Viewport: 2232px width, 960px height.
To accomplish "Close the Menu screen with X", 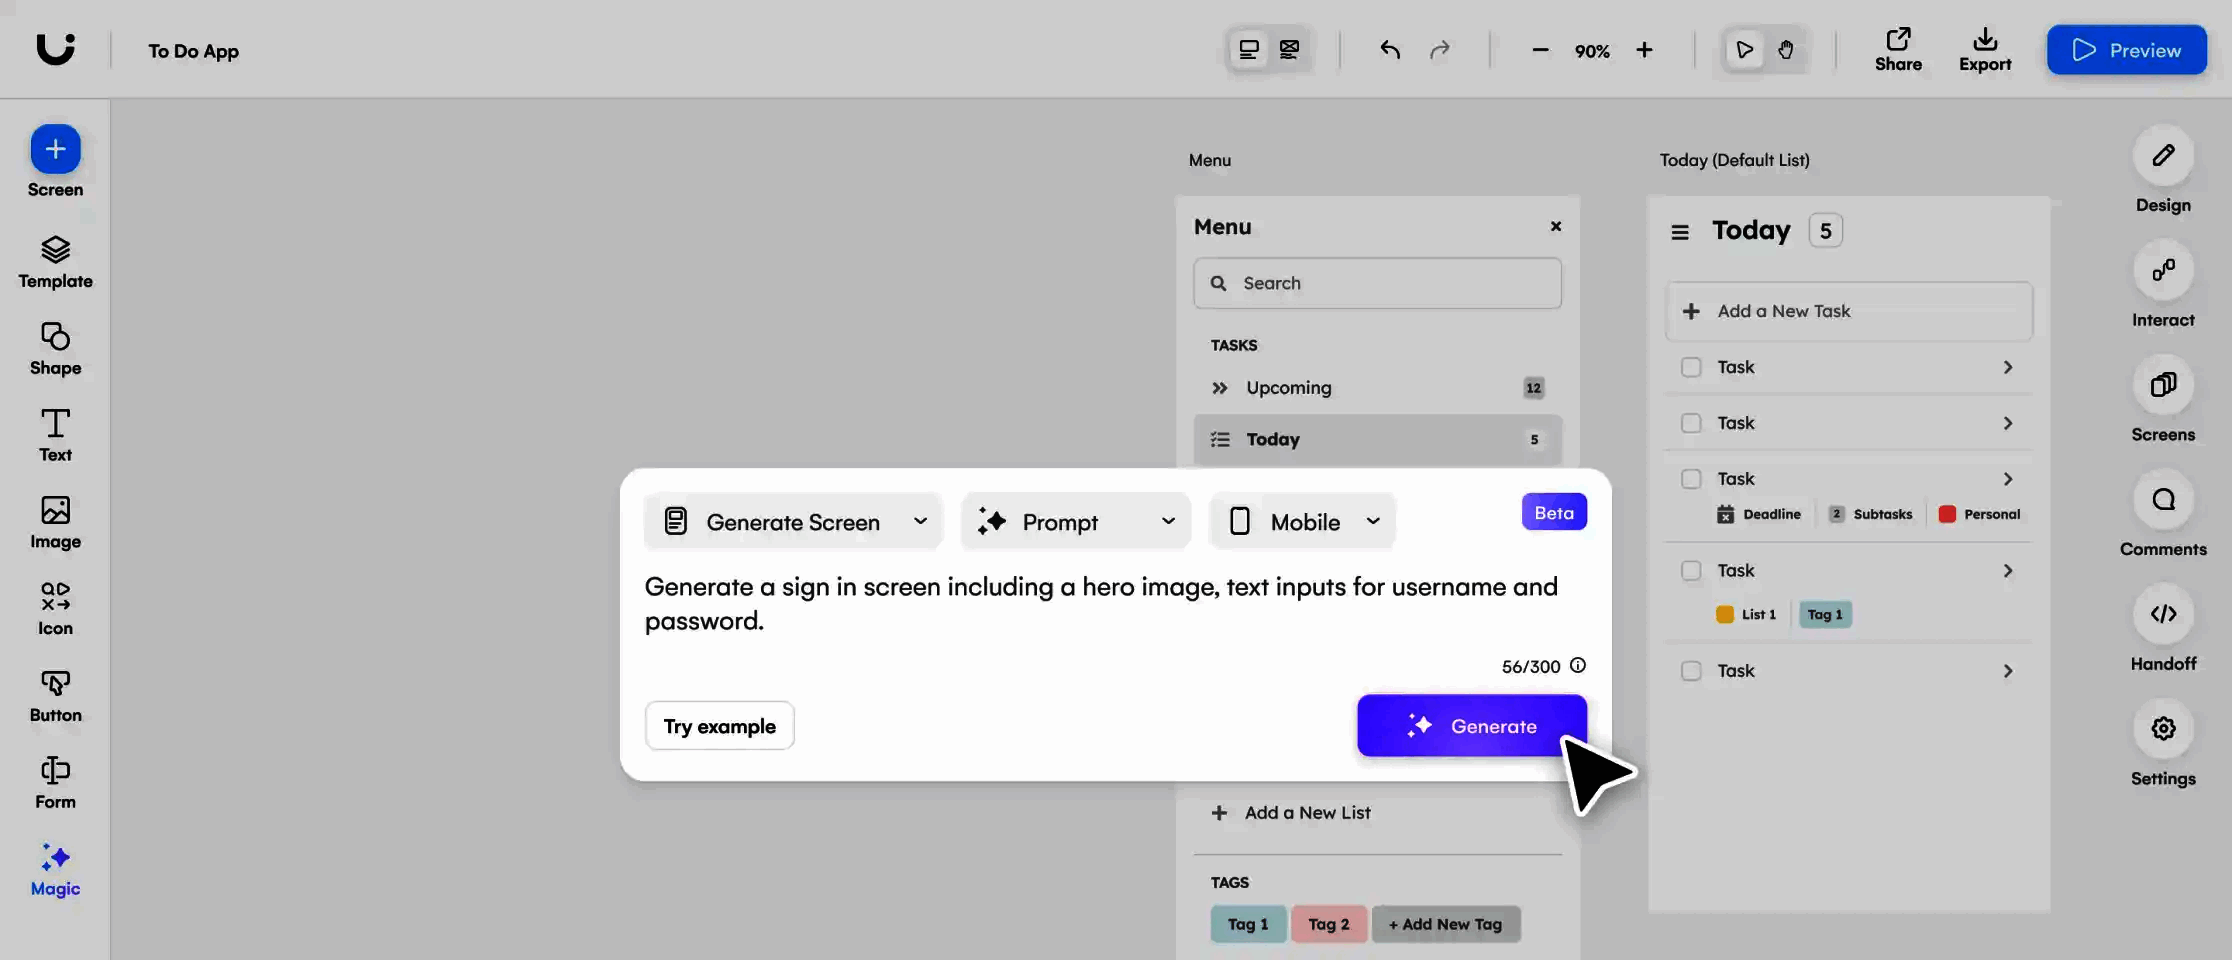I will pos(1556,227).
